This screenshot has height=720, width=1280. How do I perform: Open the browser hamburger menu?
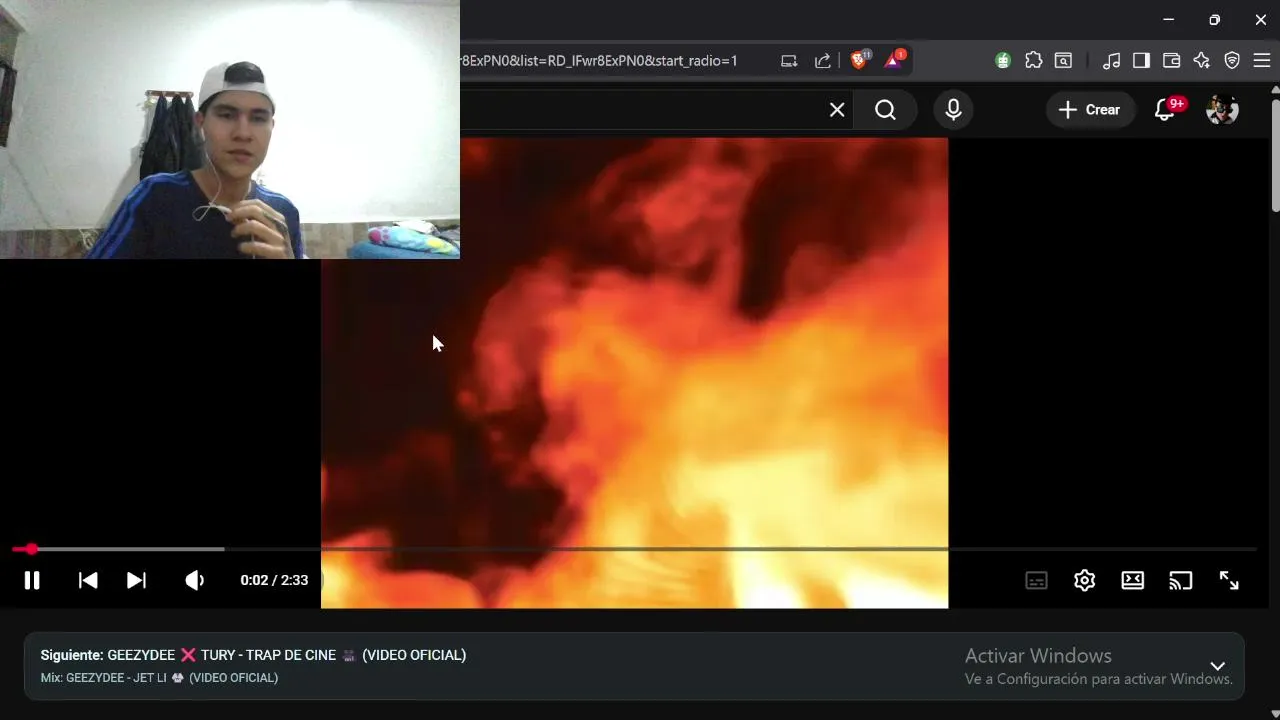coord(1262,61)
